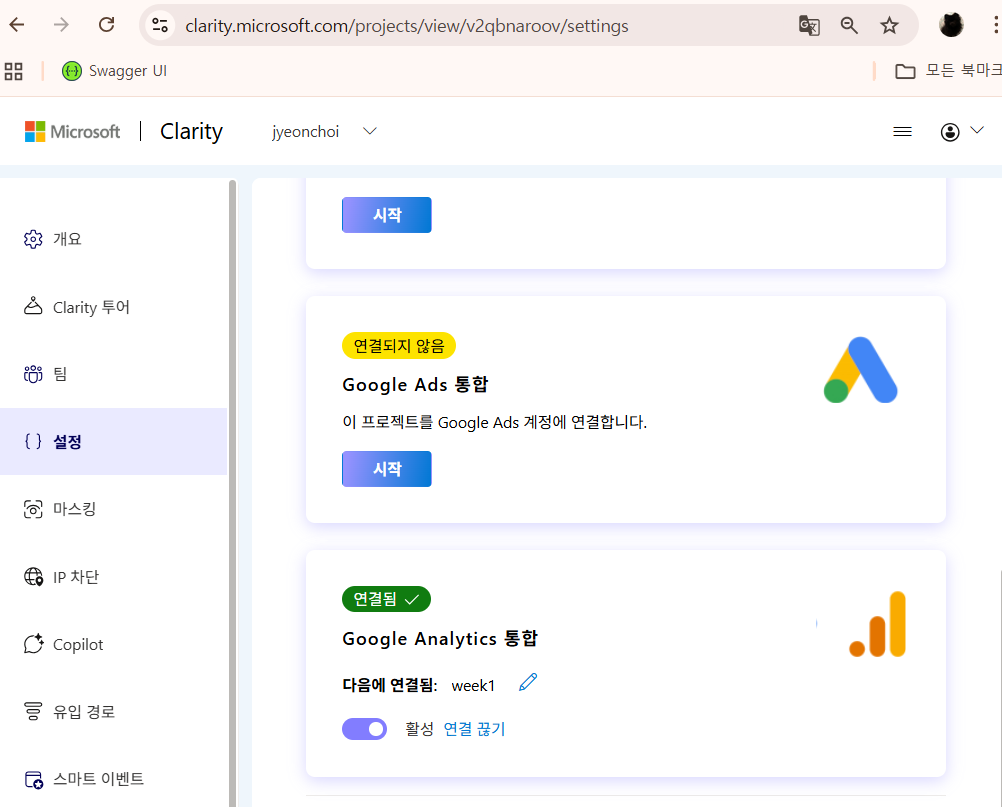Click the Microsoft logo
The width and height of the screenshot is (1002, 807).
point(72,132)
